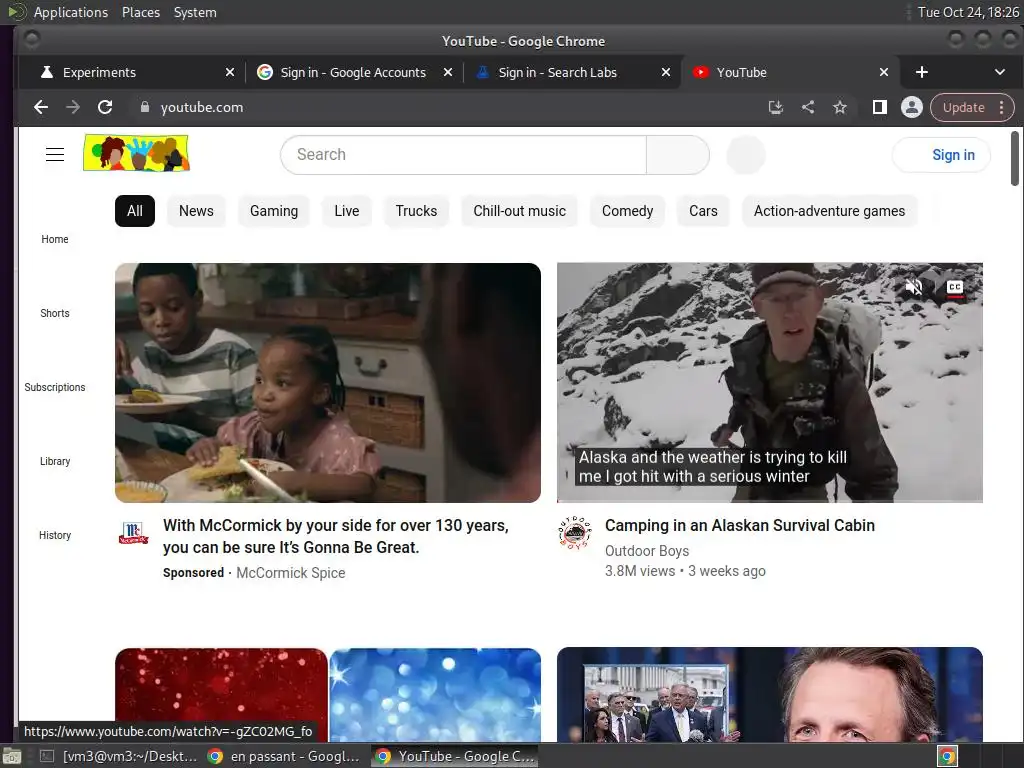Click the YouTube doodle logo
1024x768 pixels.
coord(136,153)
